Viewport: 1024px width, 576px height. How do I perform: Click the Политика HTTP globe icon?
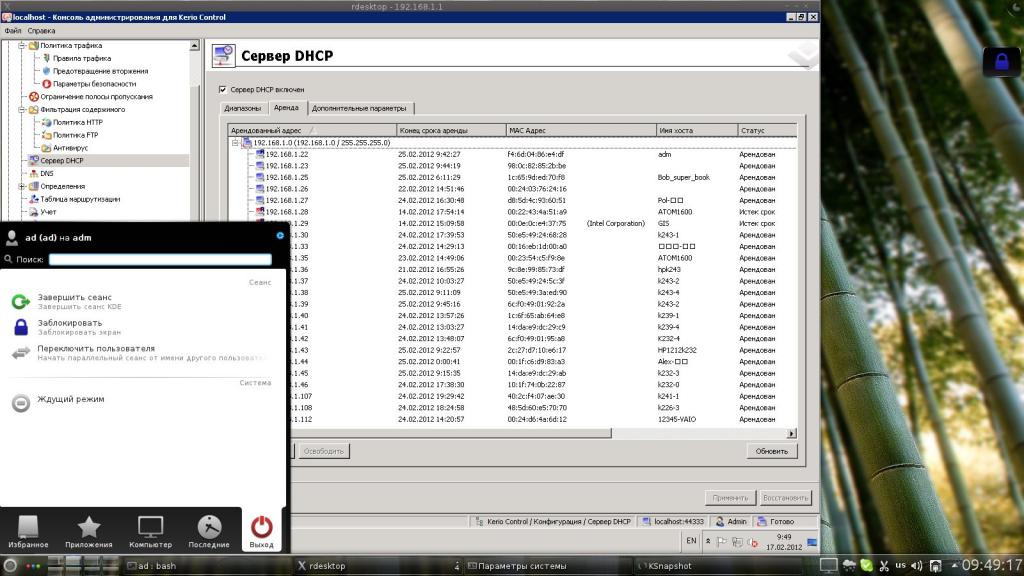pyautogui.click(x=46, y=122)
